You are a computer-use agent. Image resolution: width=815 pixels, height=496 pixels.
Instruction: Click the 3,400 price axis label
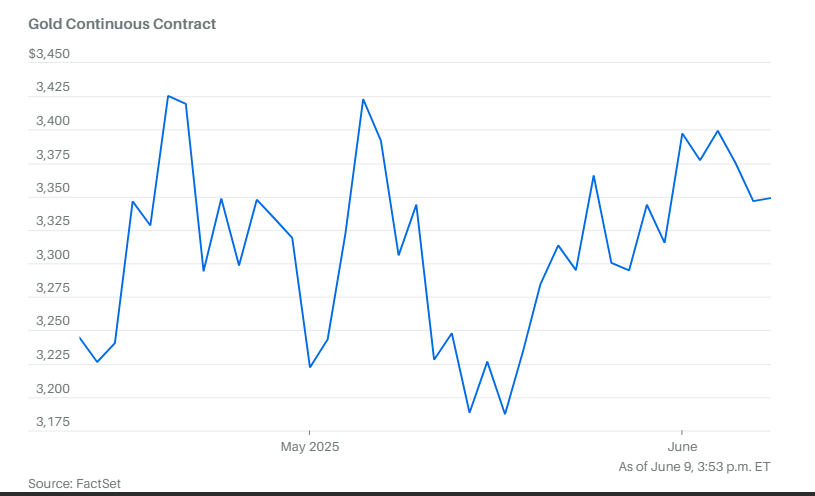click(x=52, y=121)
